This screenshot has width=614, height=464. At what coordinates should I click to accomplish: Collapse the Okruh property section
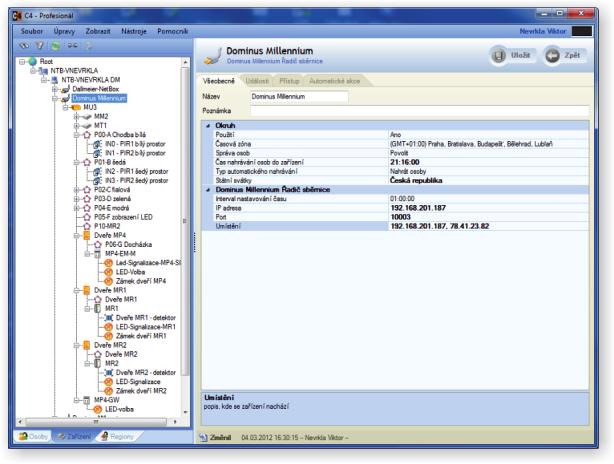pyautogui.click(x=208, y=126)
